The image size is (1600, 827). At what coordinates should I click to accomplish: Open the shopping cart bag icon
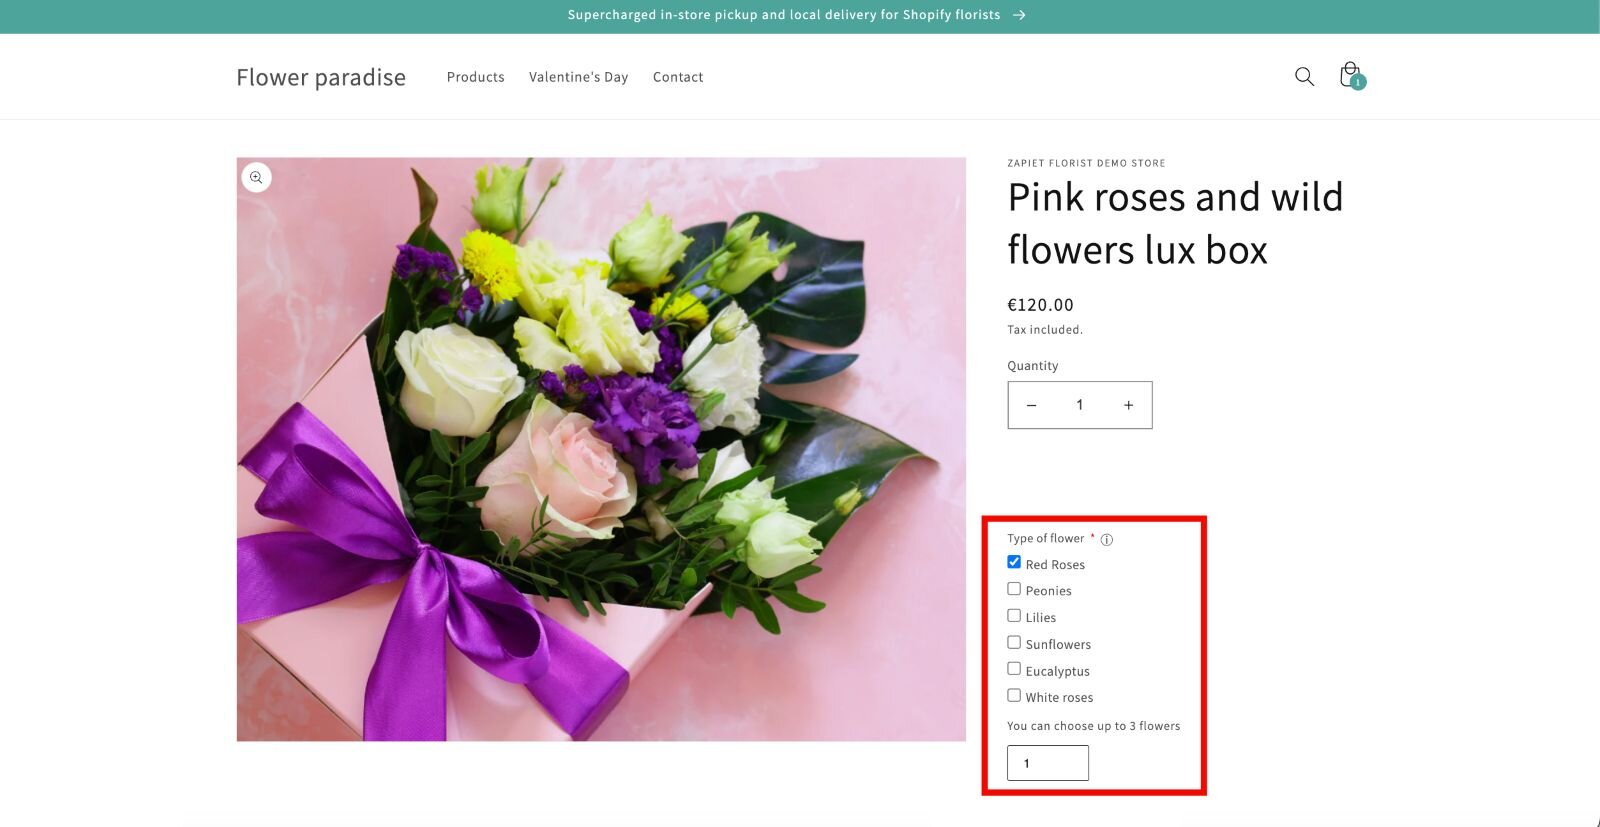(x=1350, y=76)
